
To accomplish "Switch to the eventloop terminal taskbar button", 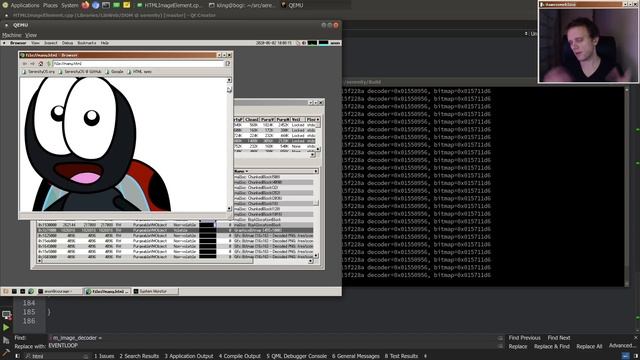I will (x=59, y=291).
